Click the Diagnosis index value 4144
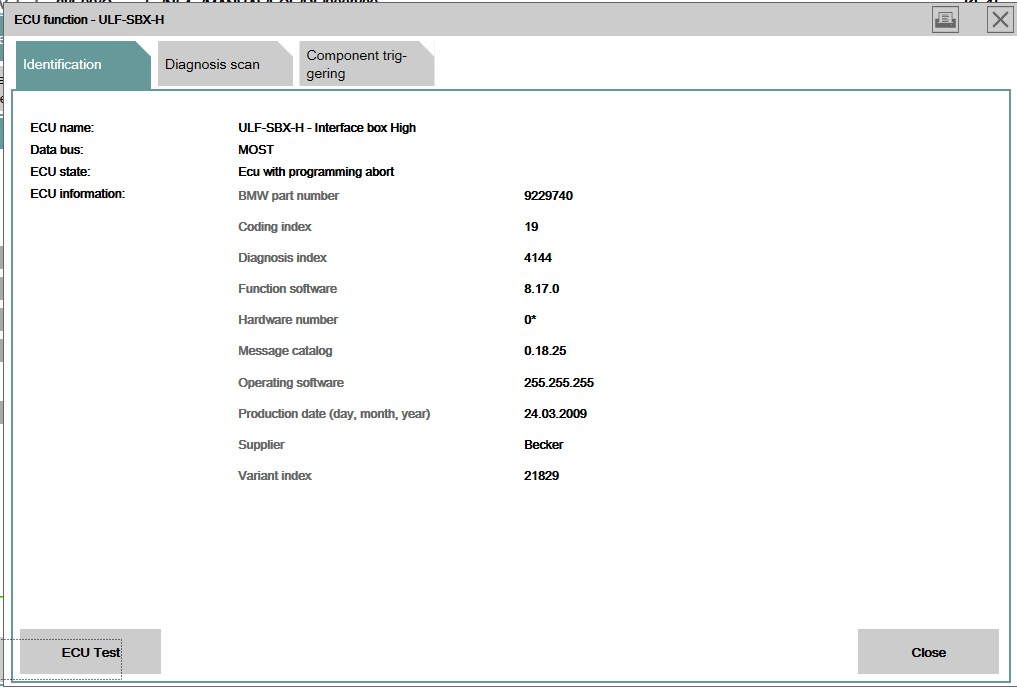Viewport: 1017px width, 688px height. [538, 258]
